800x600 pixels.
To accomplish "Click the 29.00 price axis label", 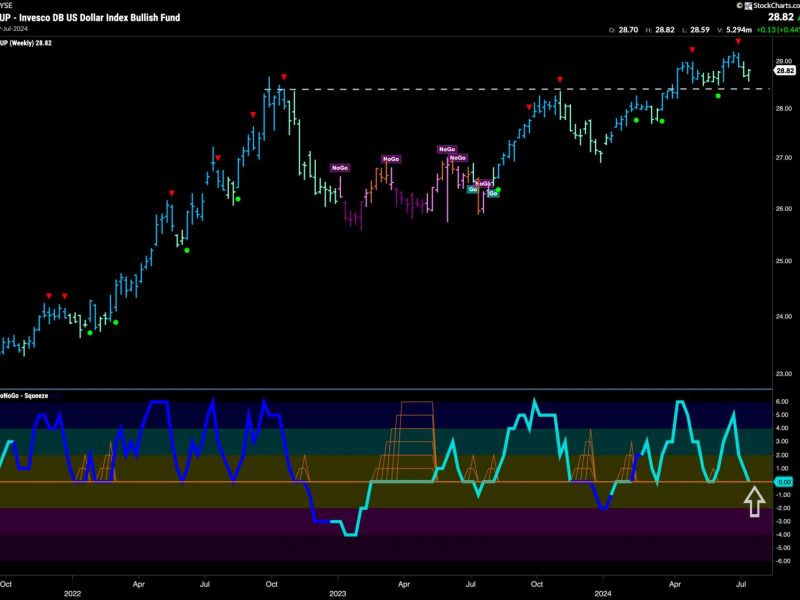I will pyautogui.click(x=784, y=61).
